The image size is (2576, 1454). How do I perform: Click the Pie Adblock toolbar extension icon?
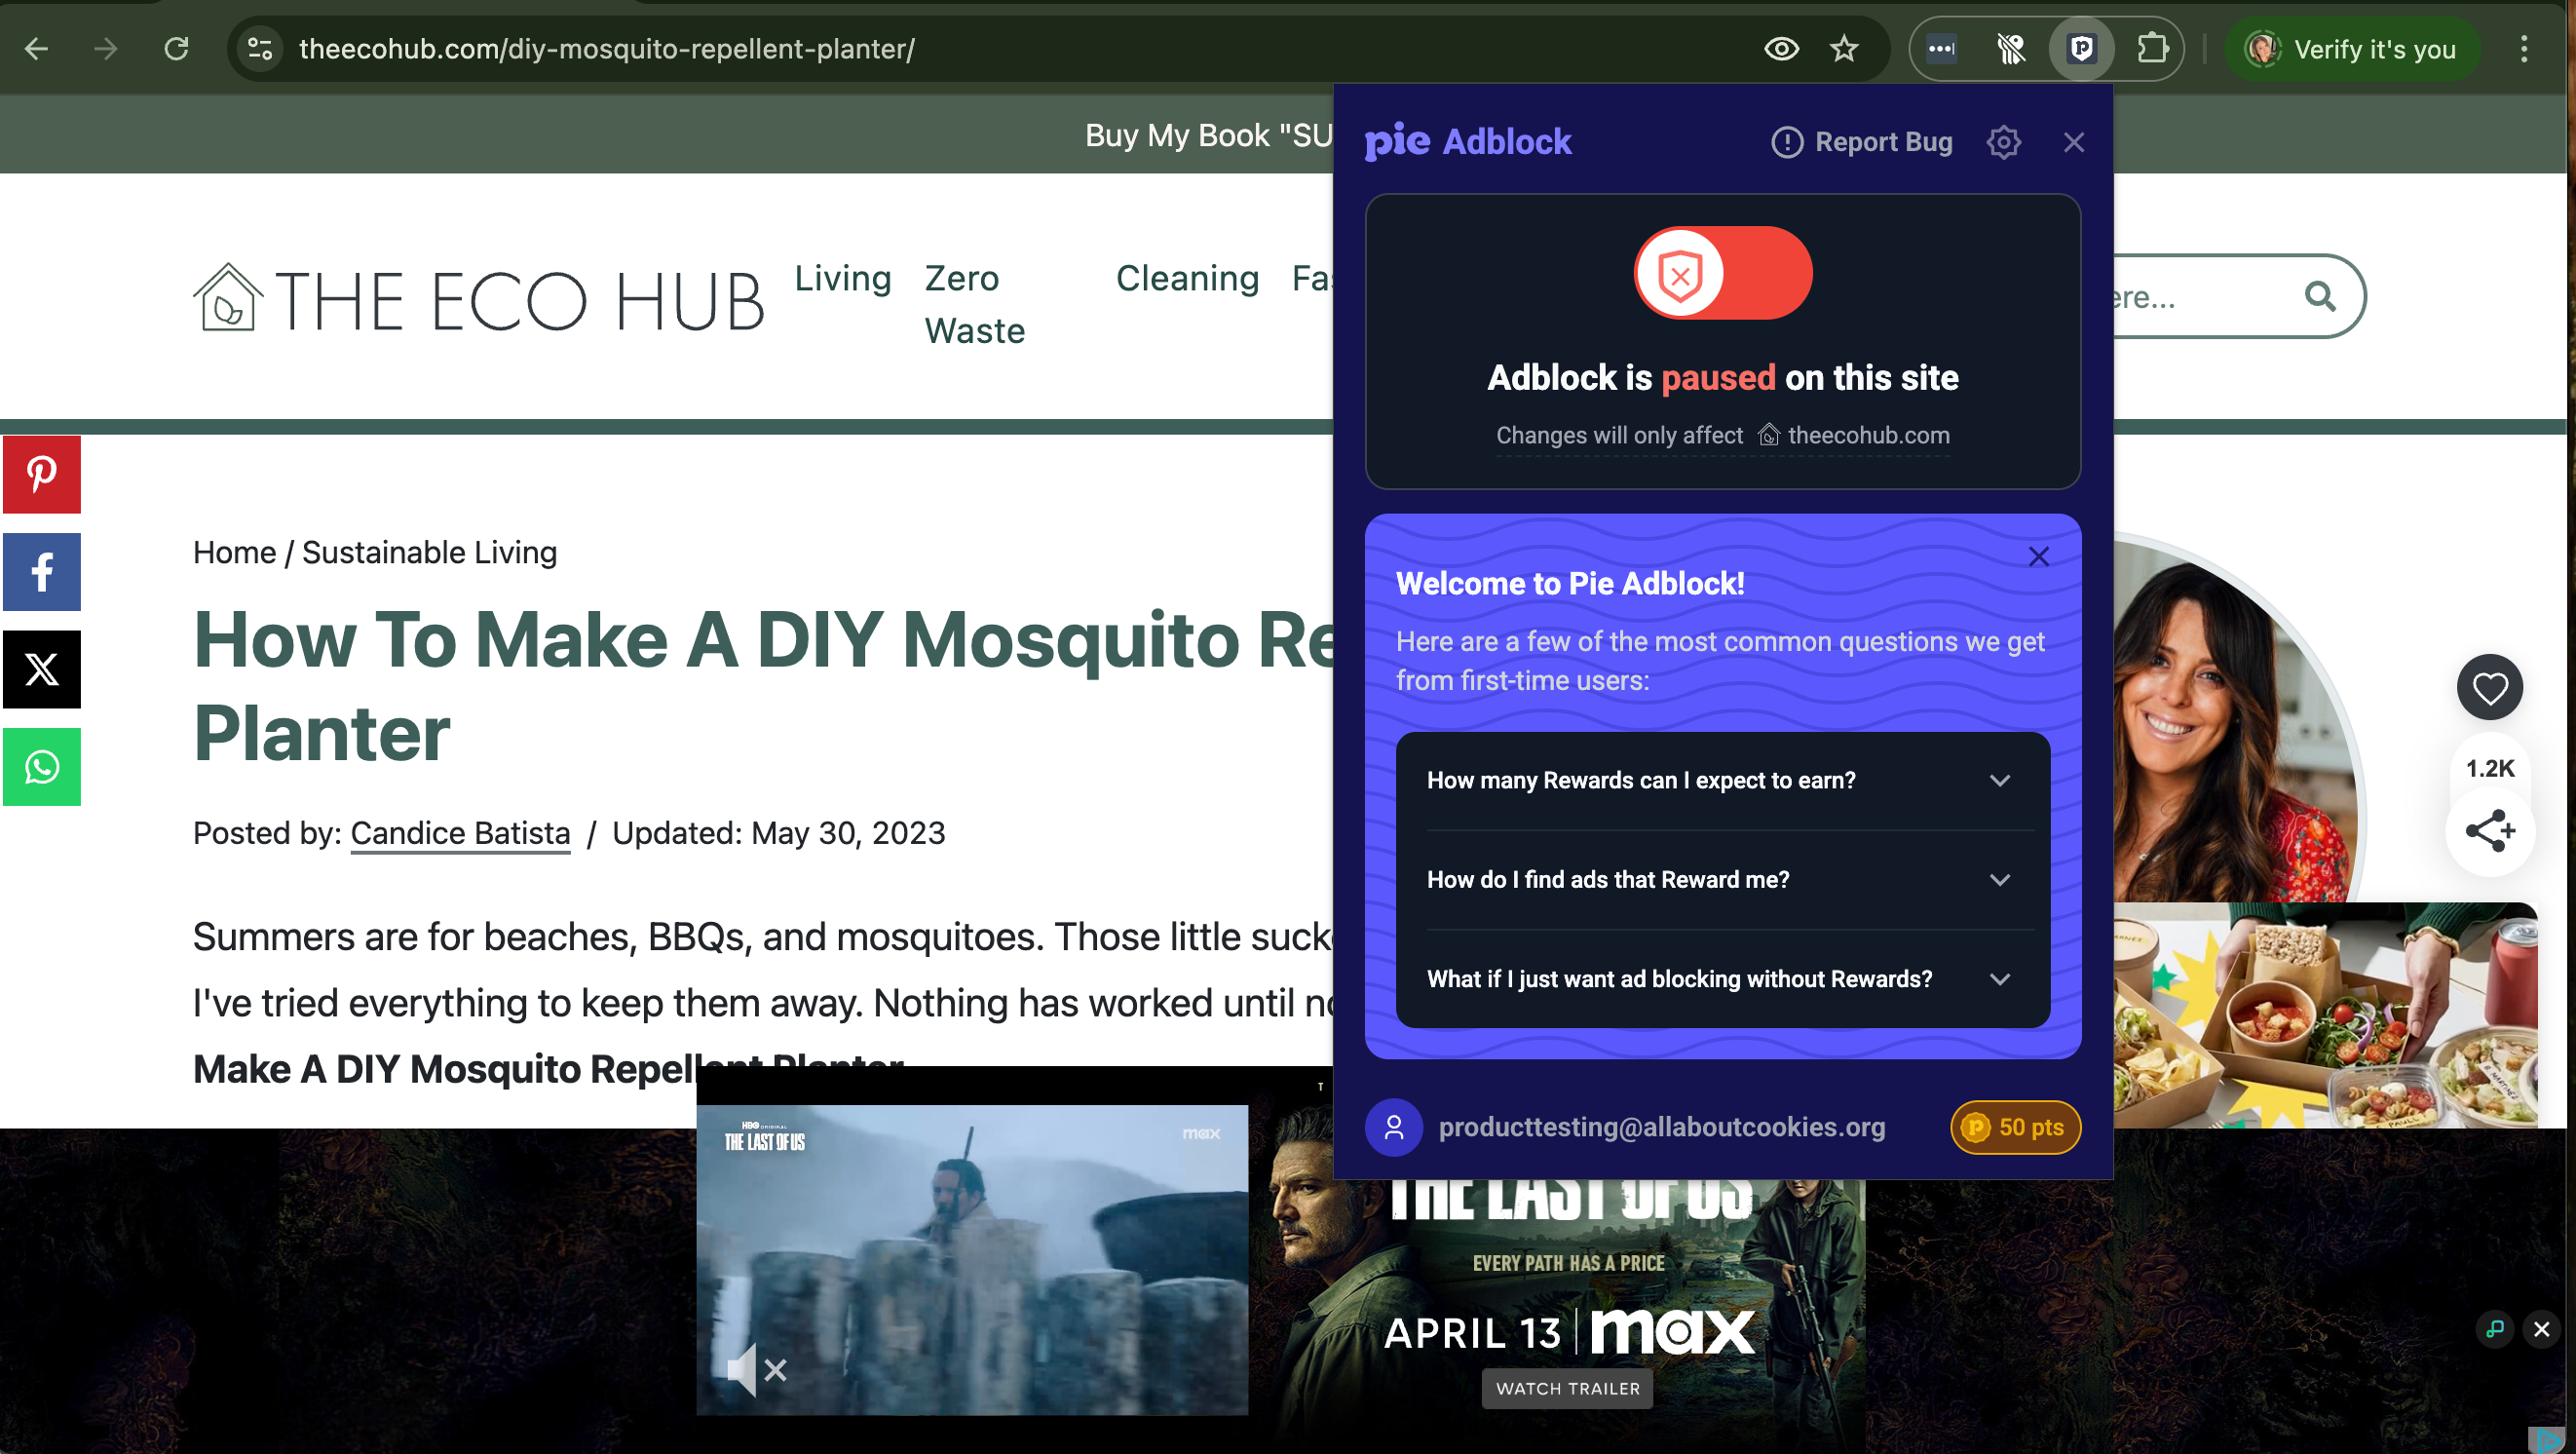pyautogui.click(x=2081, y=49)
